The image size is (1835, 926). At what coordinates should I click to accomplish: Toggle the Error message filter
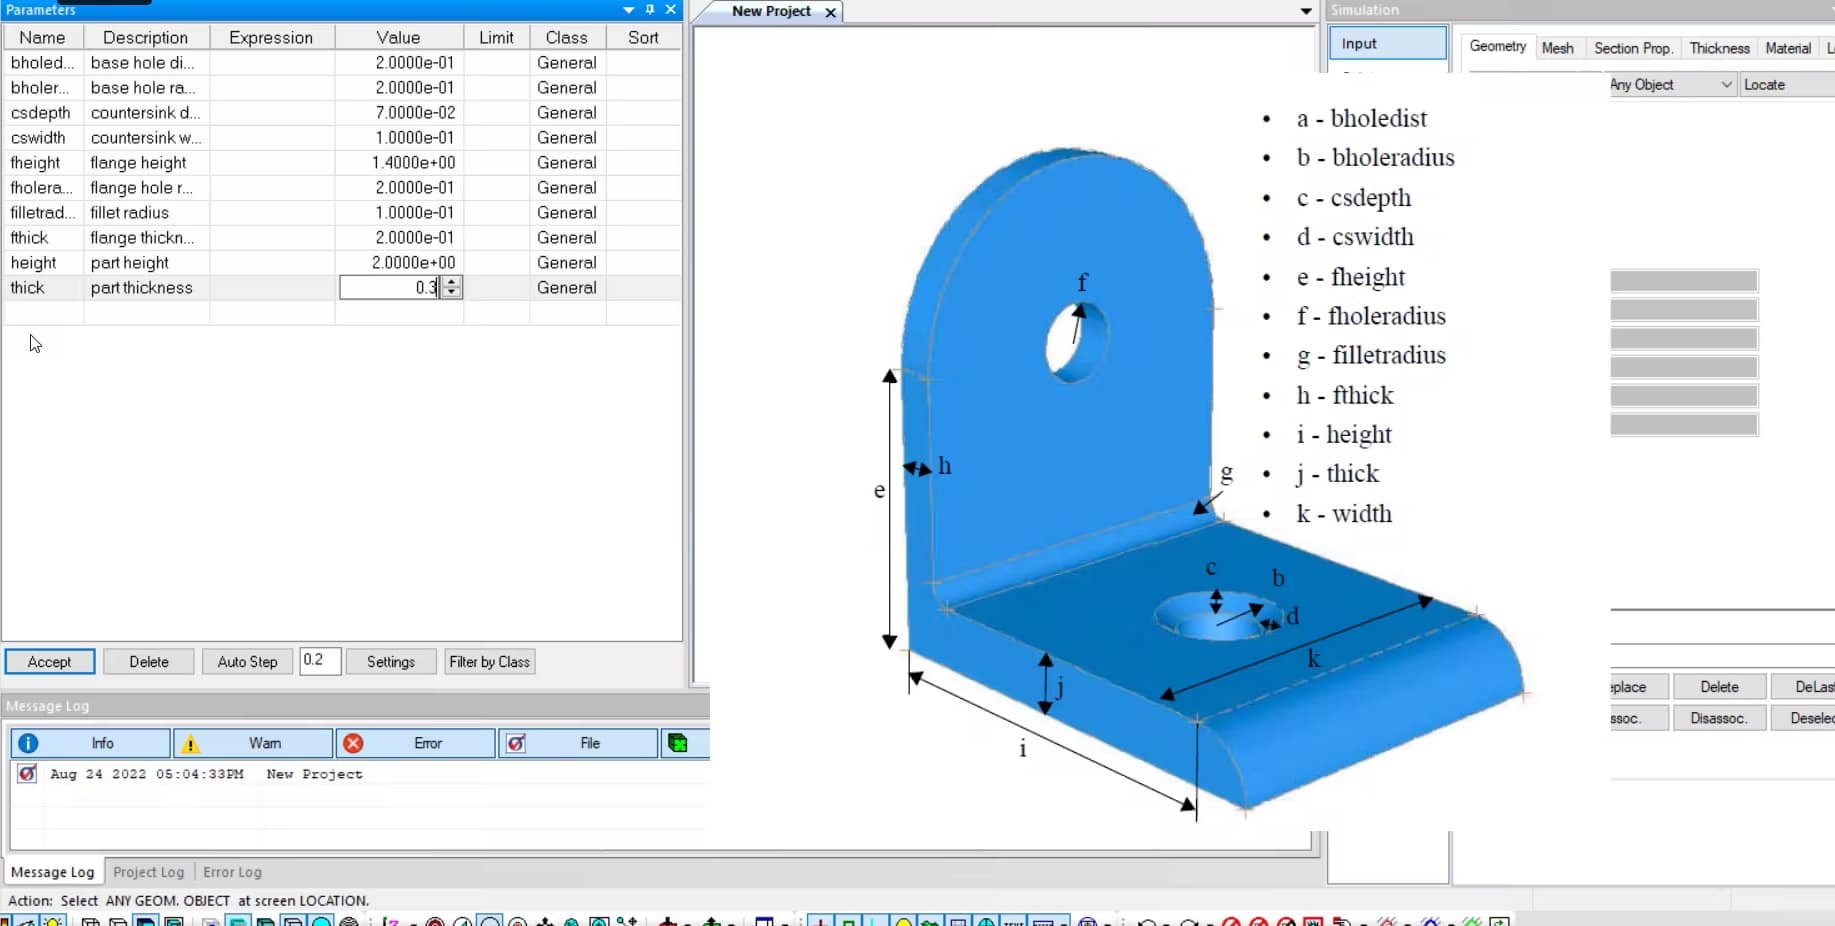[x=415, y=744]
